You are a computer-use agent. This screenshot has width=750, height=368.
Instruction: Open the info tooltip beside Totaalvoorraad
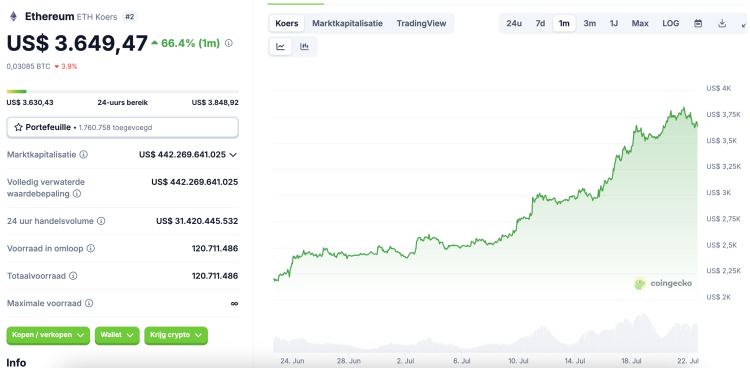coord(73,276)
